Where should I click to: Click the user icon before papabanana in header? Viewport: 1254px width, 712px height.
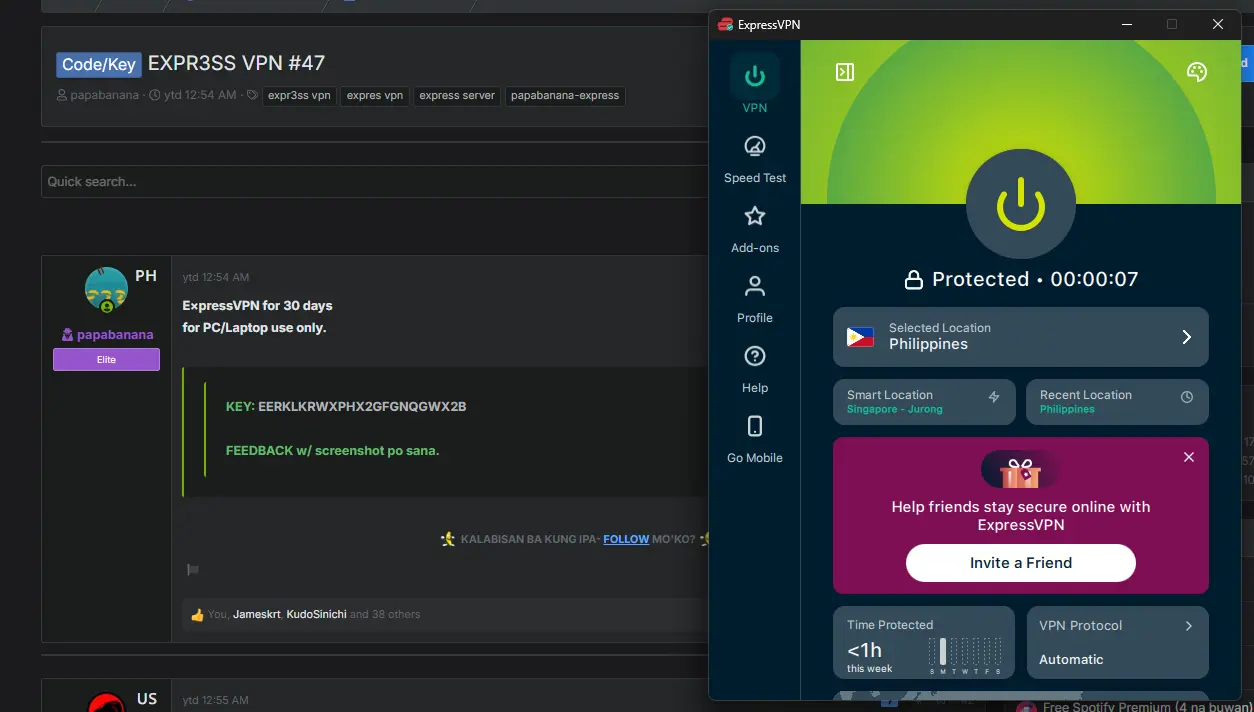click(x=62, y=96)
